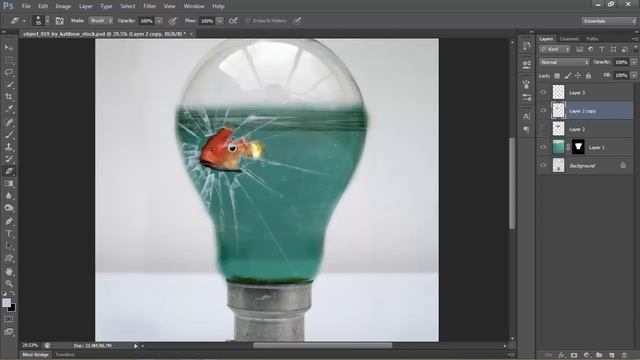The image size is (640, 360).
Task: Select the Healing Brush tool
Action: [x=9, y=122]
